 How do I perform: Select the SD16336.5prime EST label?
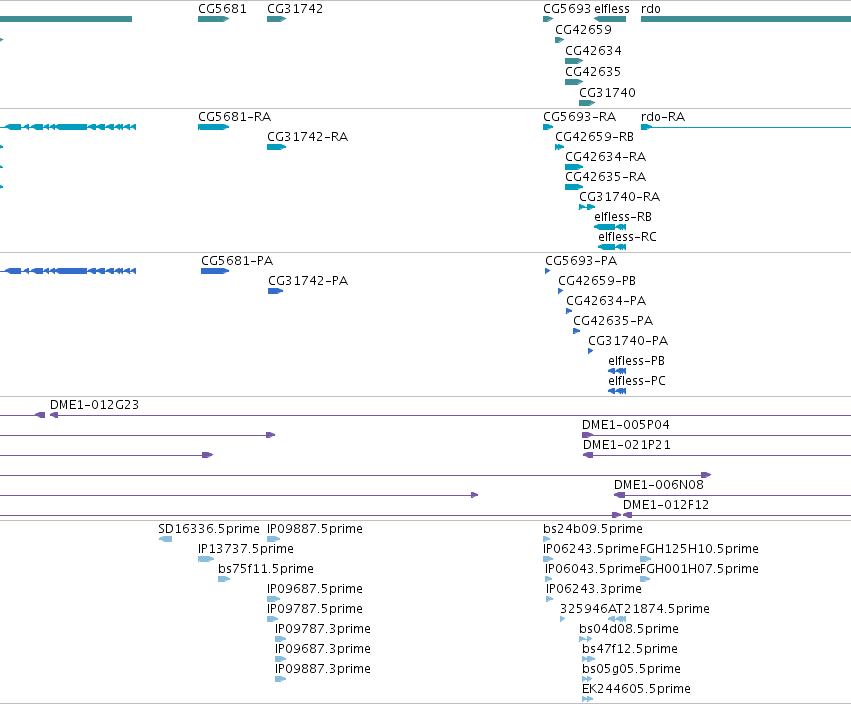coord(209,529)
